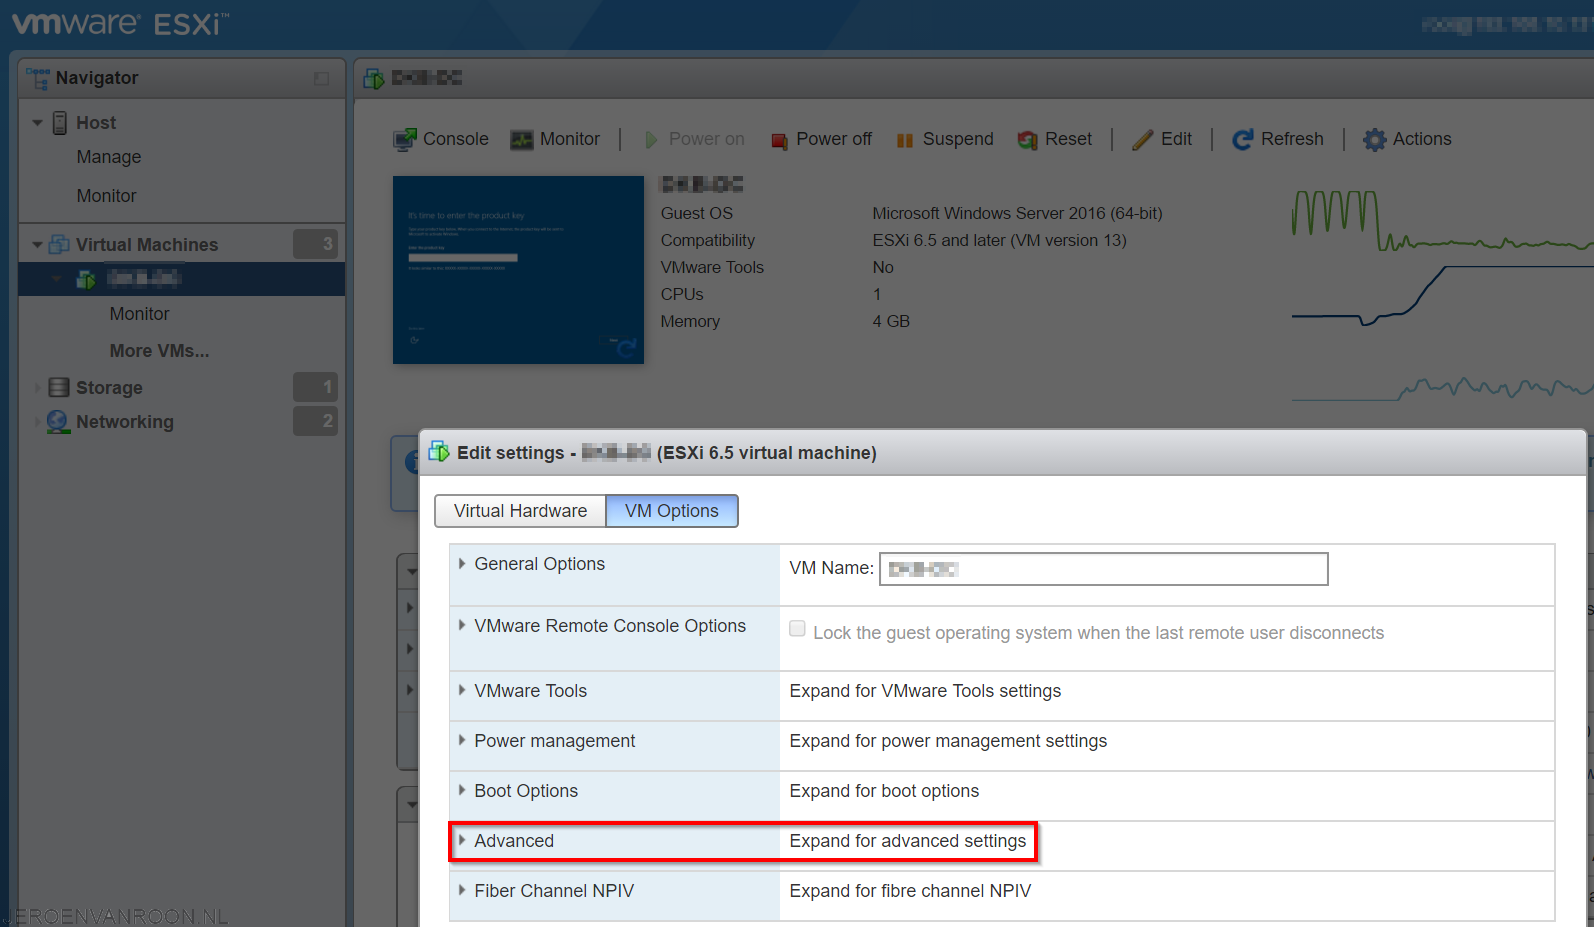Select the VM Options tab
Image resolution: width=1594 pixels, height=927 pixels.
[672, 511]
